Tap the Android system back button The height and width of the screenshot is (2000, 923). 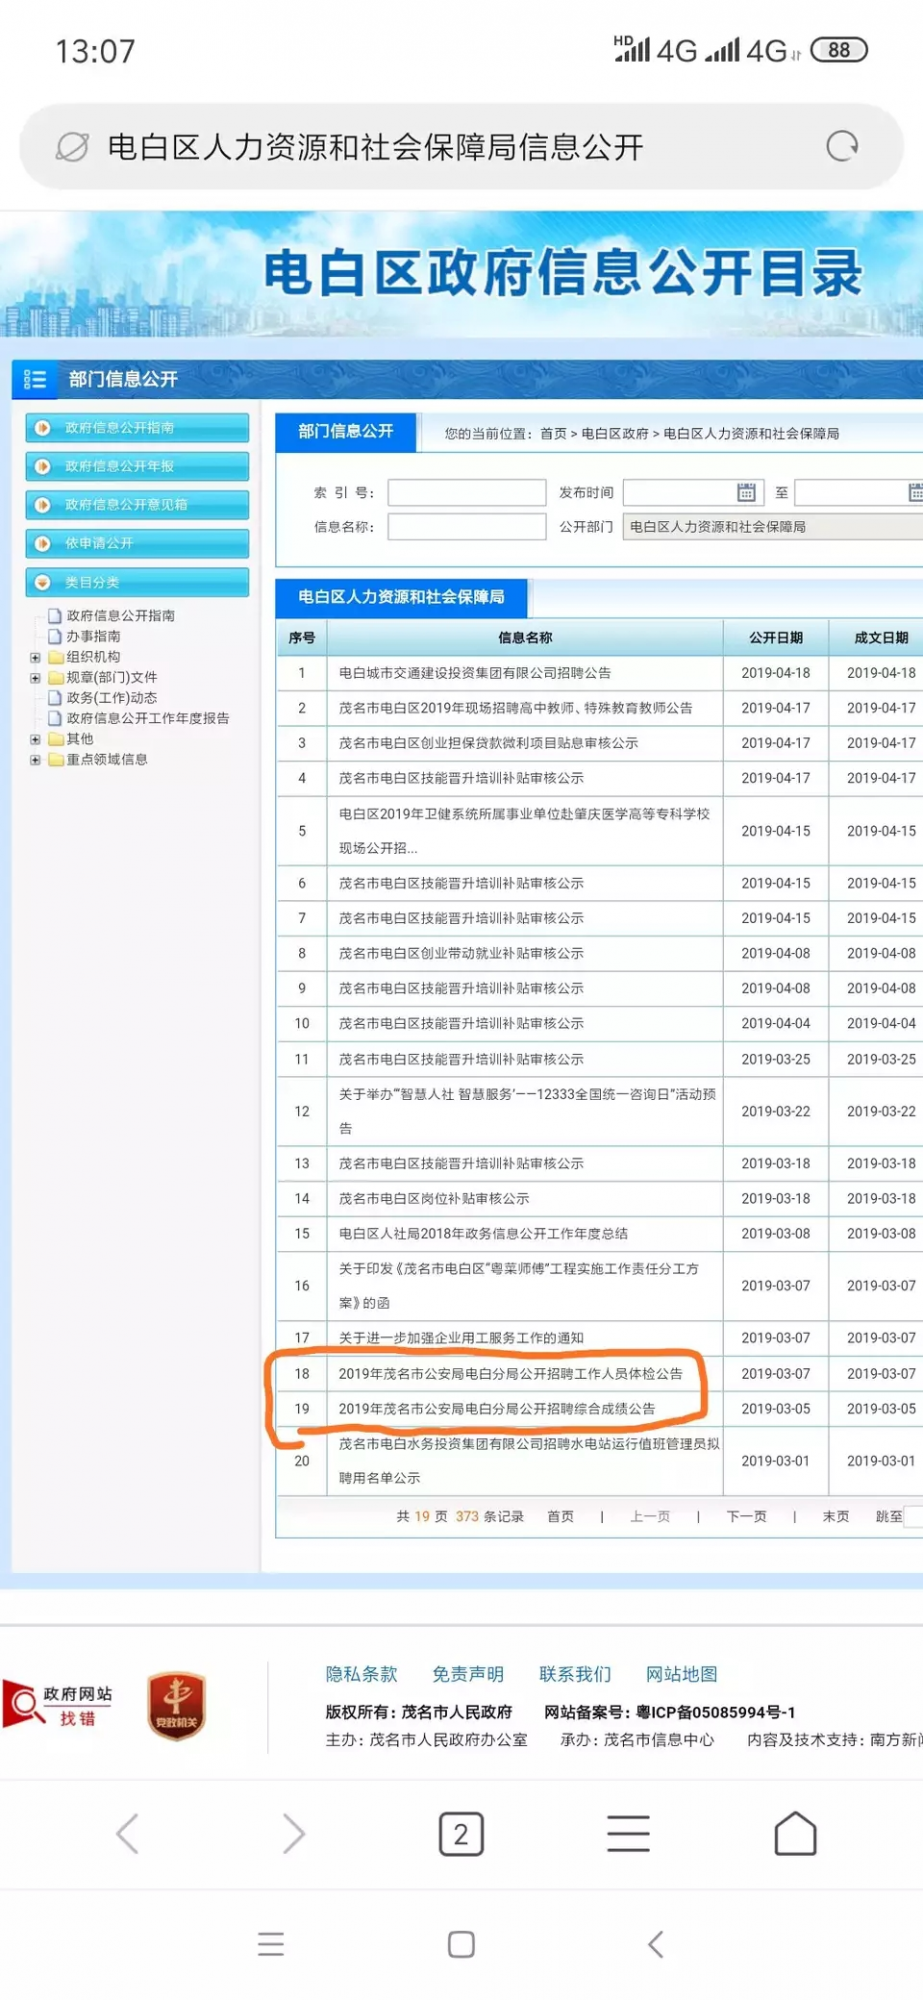tap(656, 1944)
